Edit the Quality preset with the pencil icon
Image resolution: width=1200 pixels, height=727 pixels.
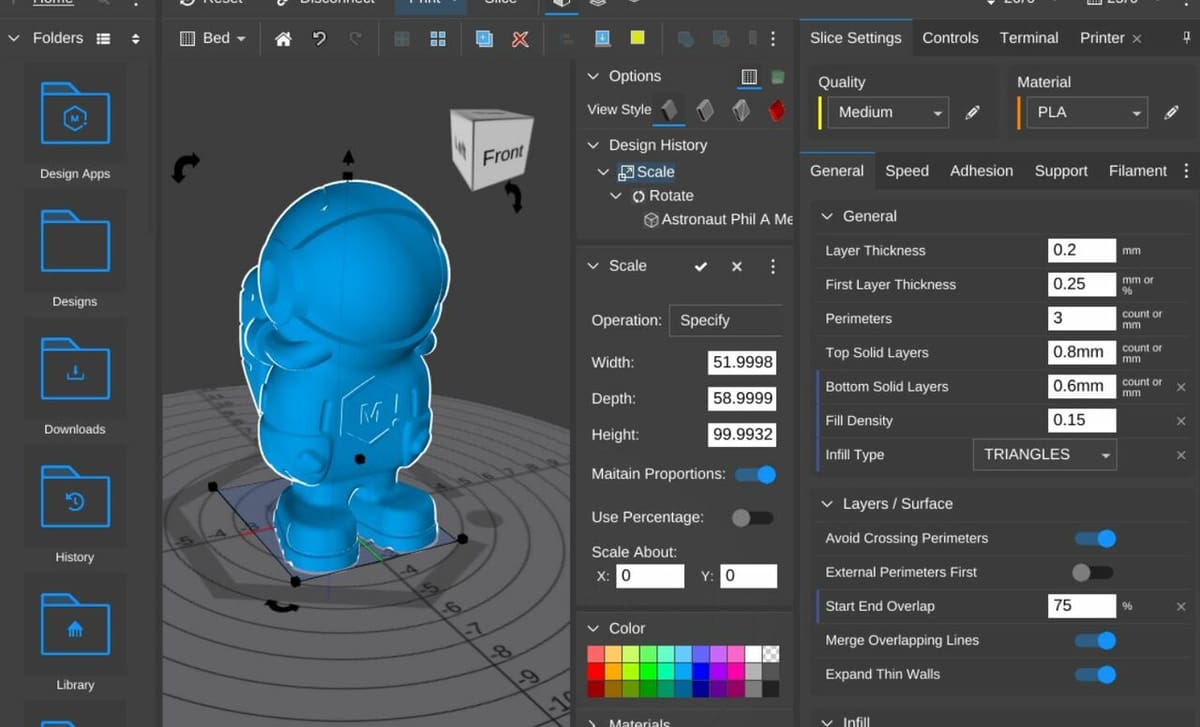tap(972, 113)
